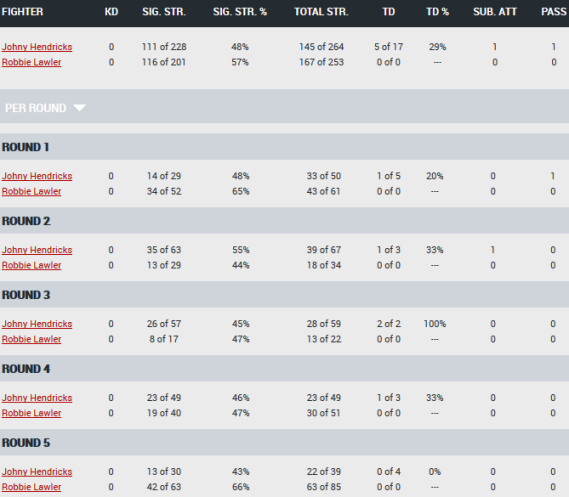The image size is (569, 497).
Task: Click Robbie Lawler link under Round 4
Action: pyautogui.click(x=32, y=413)
